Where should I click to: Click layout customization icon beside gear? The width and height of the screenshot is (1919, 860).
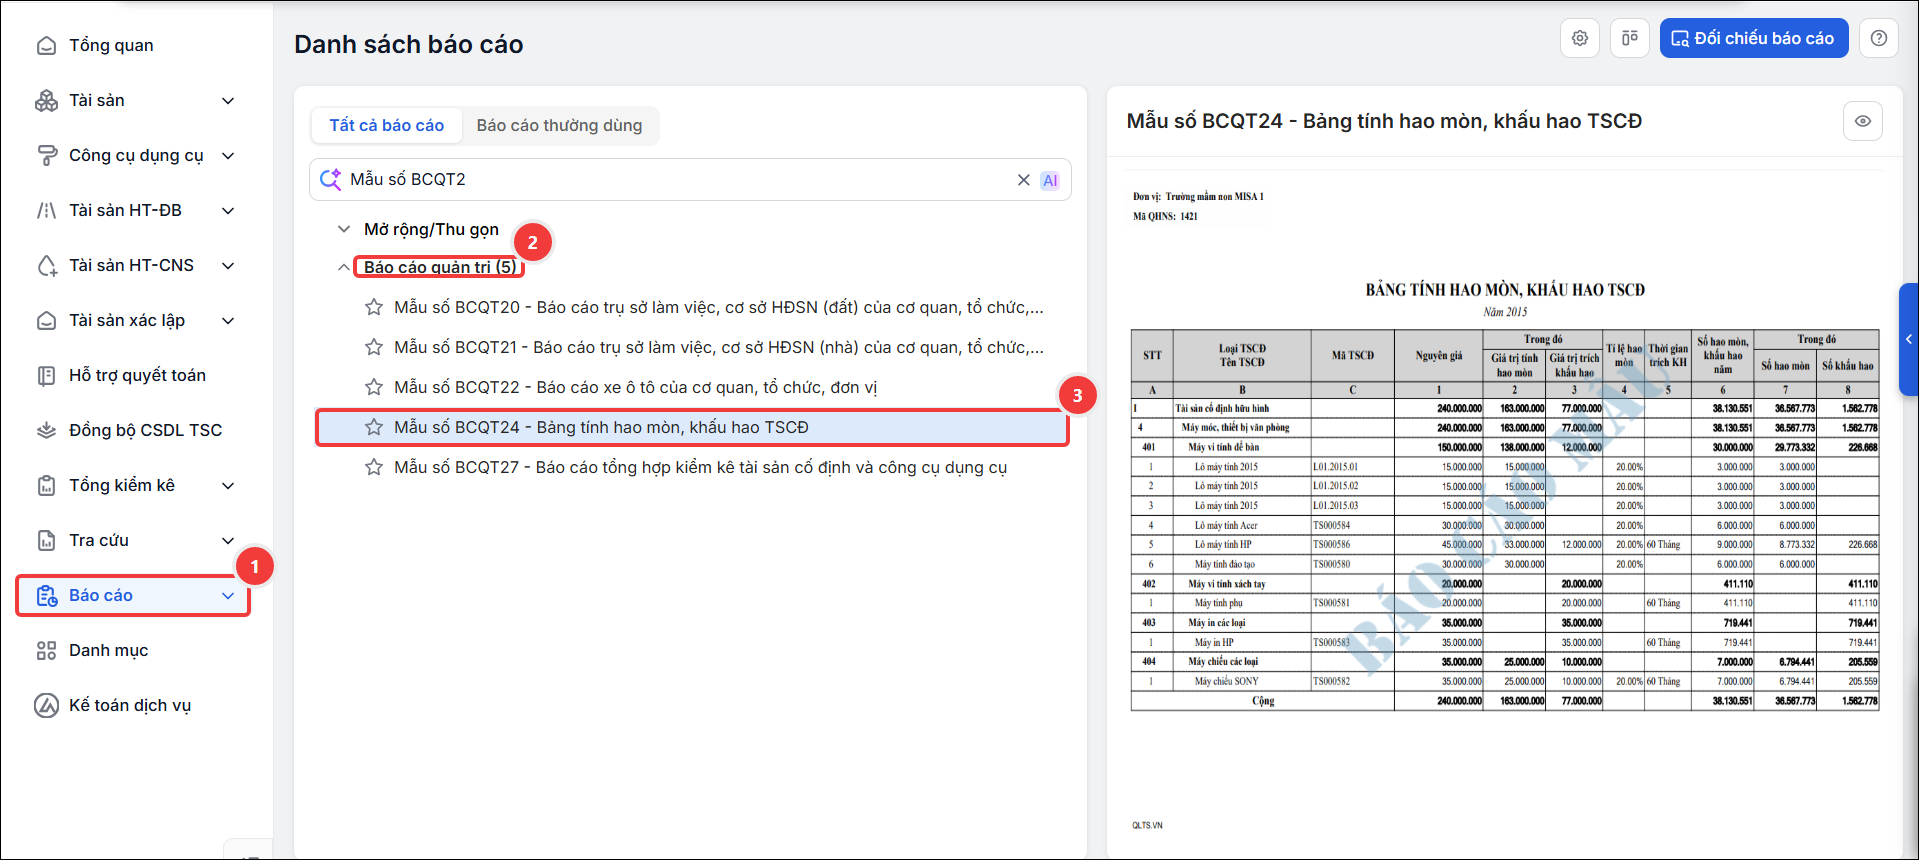pos(1630,38)
